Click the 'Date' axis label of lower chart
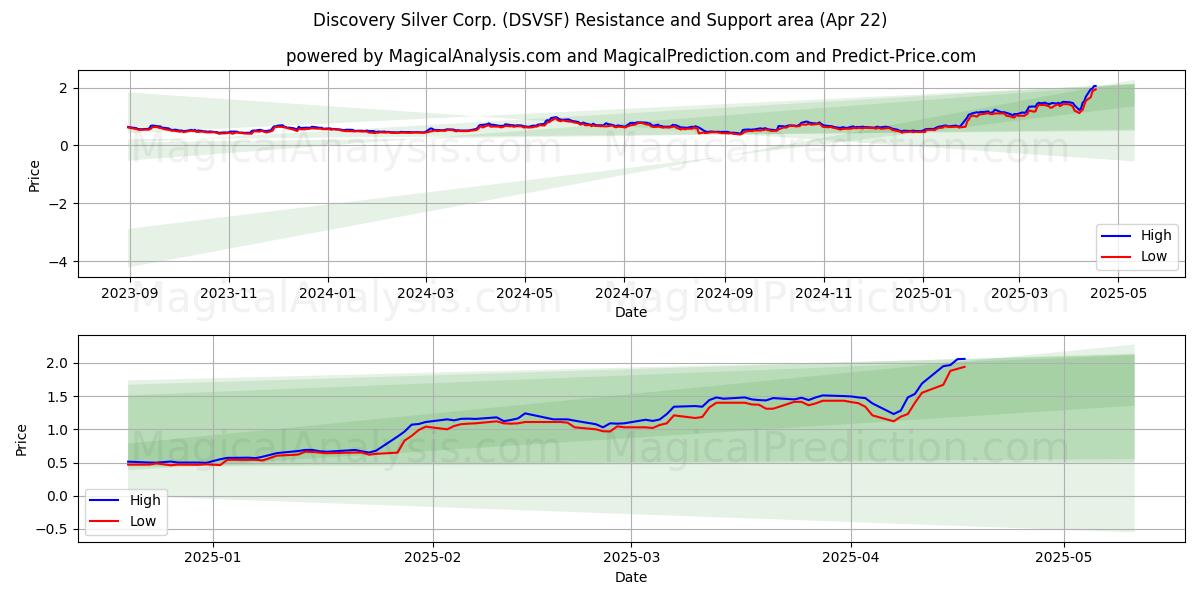This screenshot has width=1200, height=600. (x=631, y=577)
